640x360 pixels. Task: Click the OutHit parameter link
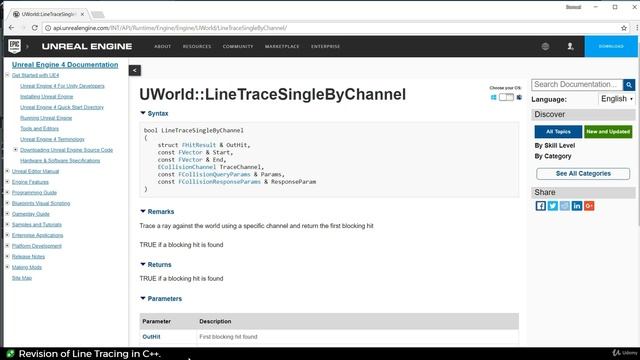[151, 337]
